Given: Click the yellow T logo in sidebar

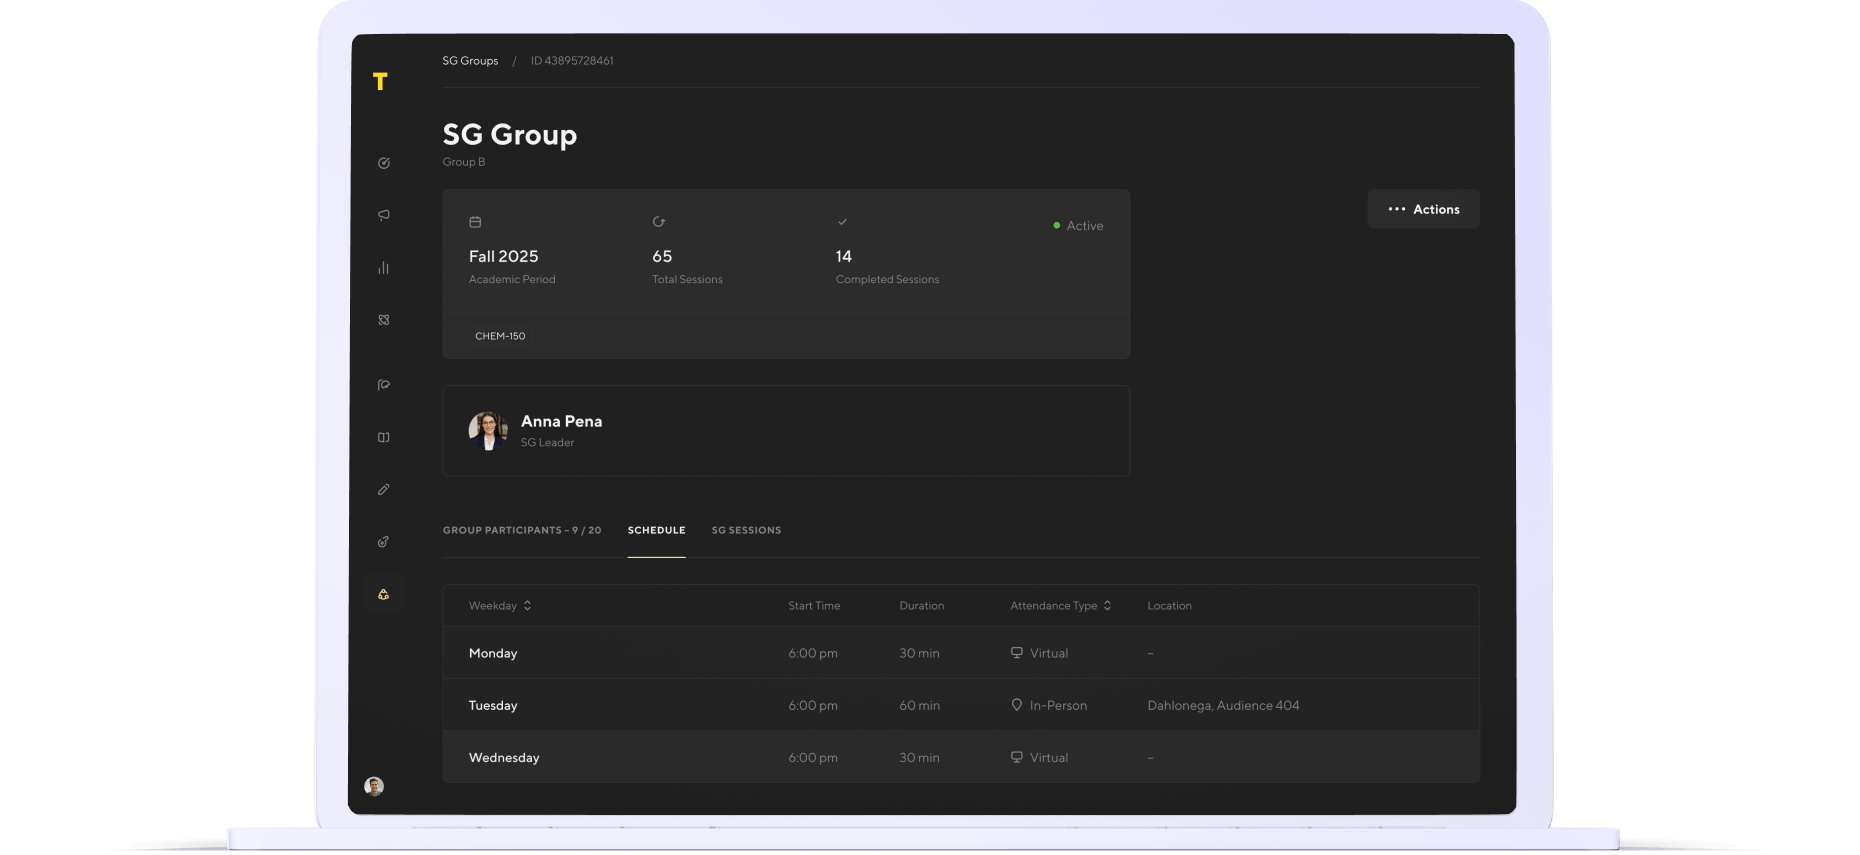Looking at the screenshot, I should (x=380, y=82).
